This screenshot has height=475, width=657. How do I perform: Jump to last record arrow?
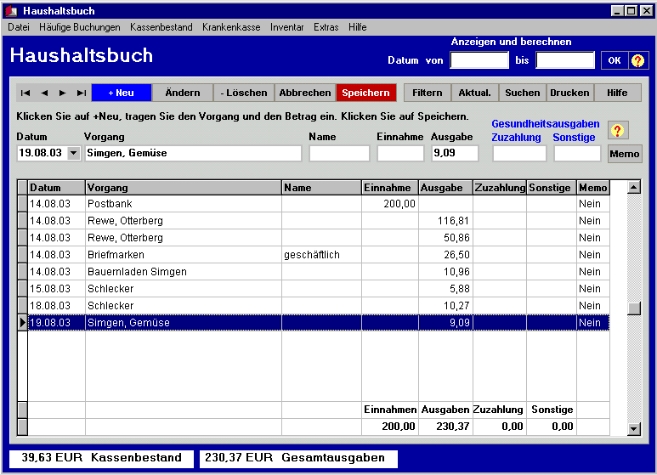tap(80, 93)
